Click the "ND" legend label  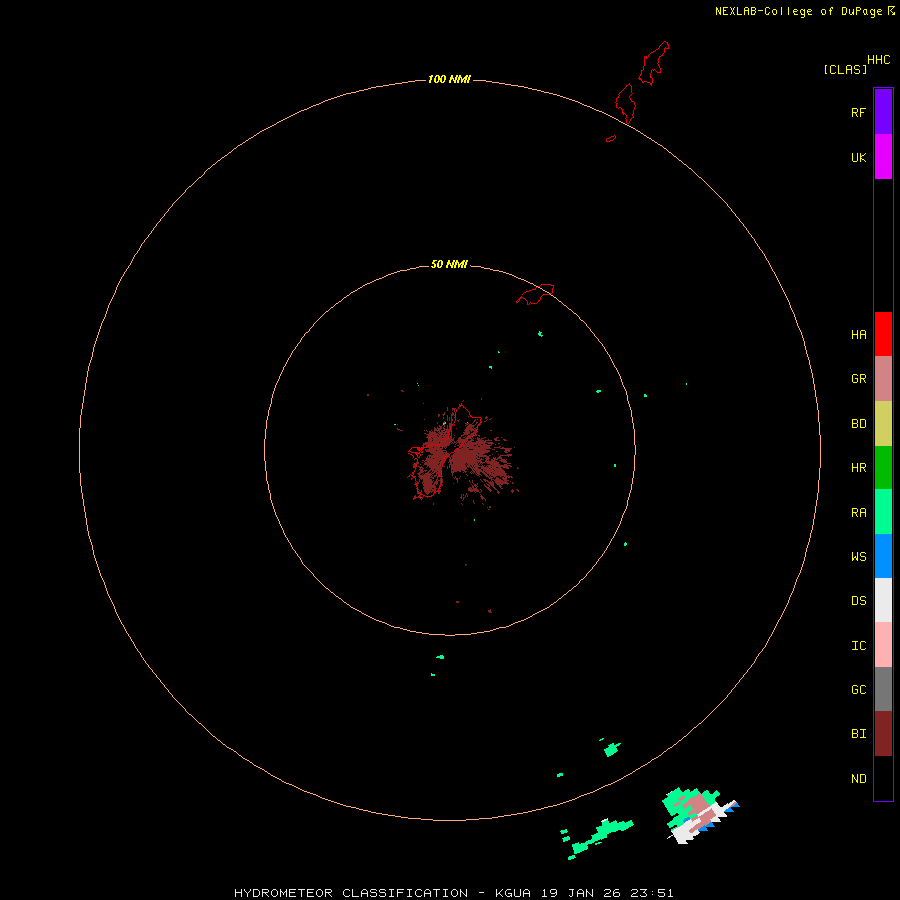(x=858, y=779)
